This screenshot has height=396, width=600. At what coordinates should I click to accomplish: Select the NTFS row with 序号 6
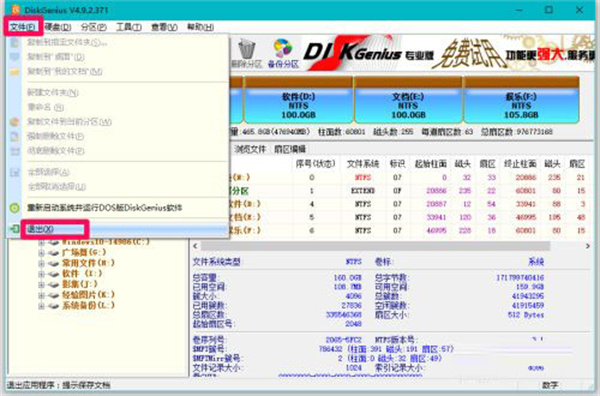tap(408, 230)
